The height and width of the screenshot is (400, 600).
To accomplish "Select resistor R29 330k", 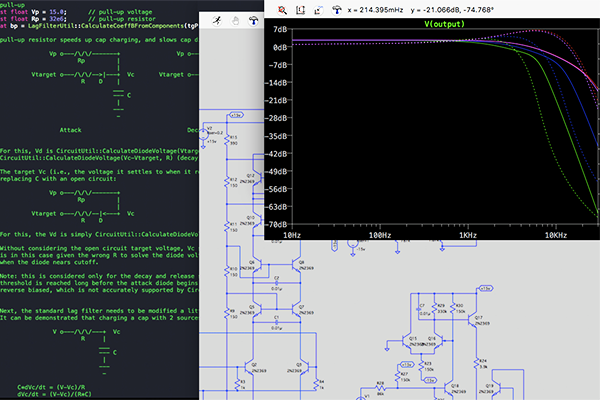I will (434, 308).
